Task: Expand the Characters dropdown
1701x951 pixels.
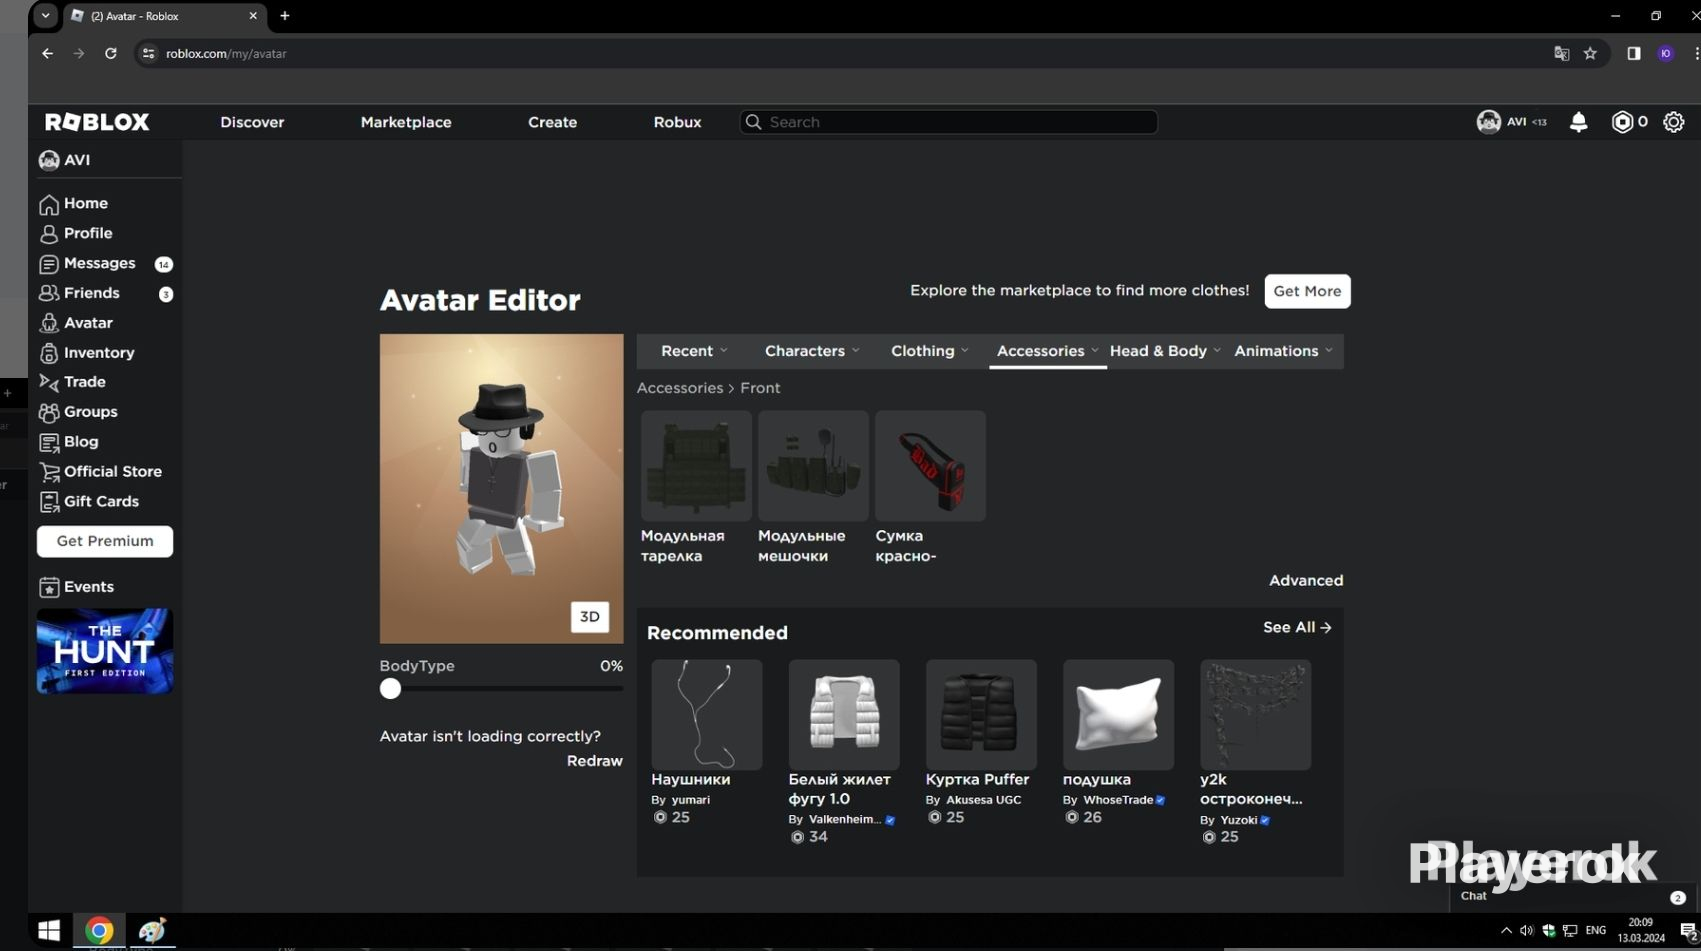Action: coord(812,351)
